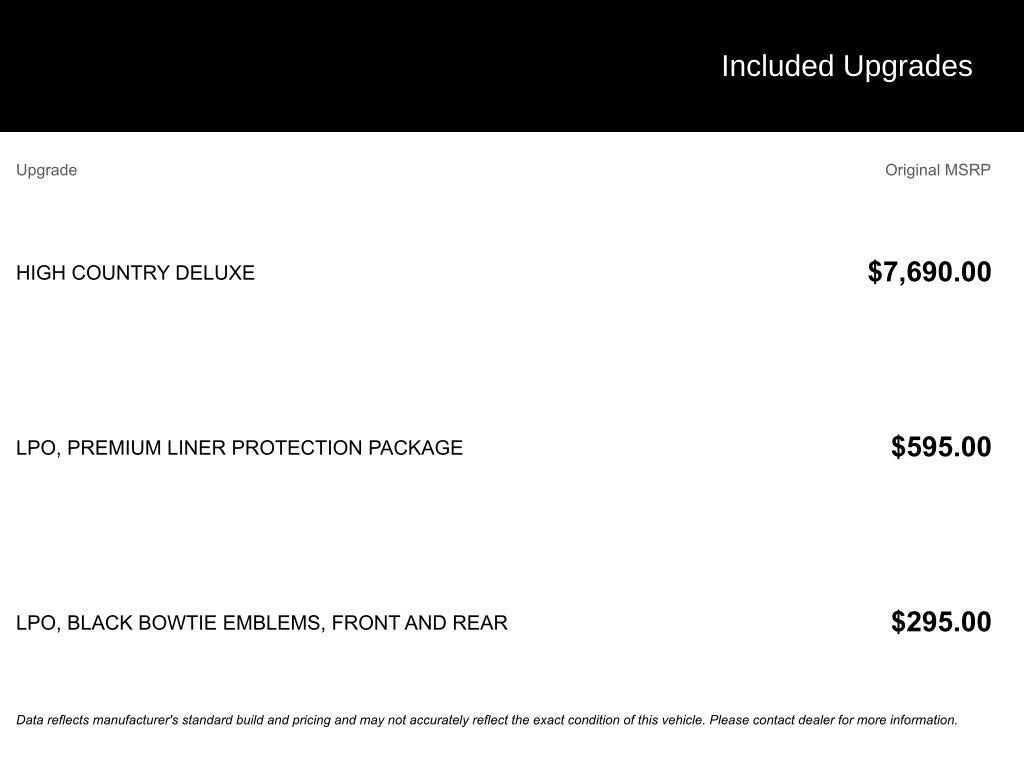The height and width of the screenshot is (768, 1024).
Task: Click the Included Upgrades heading
Action: (846, 67)
